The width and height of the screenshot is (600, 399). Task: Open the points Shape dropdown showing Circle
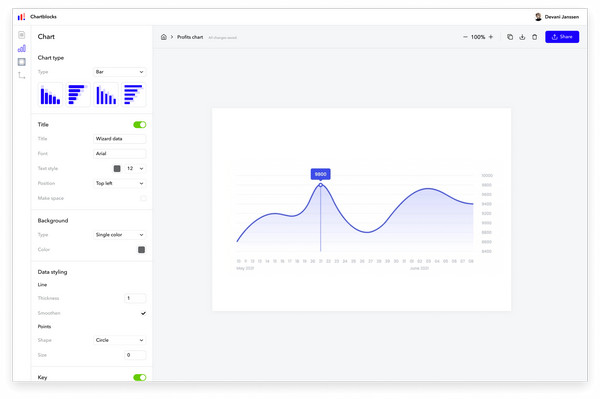point(119,340)
